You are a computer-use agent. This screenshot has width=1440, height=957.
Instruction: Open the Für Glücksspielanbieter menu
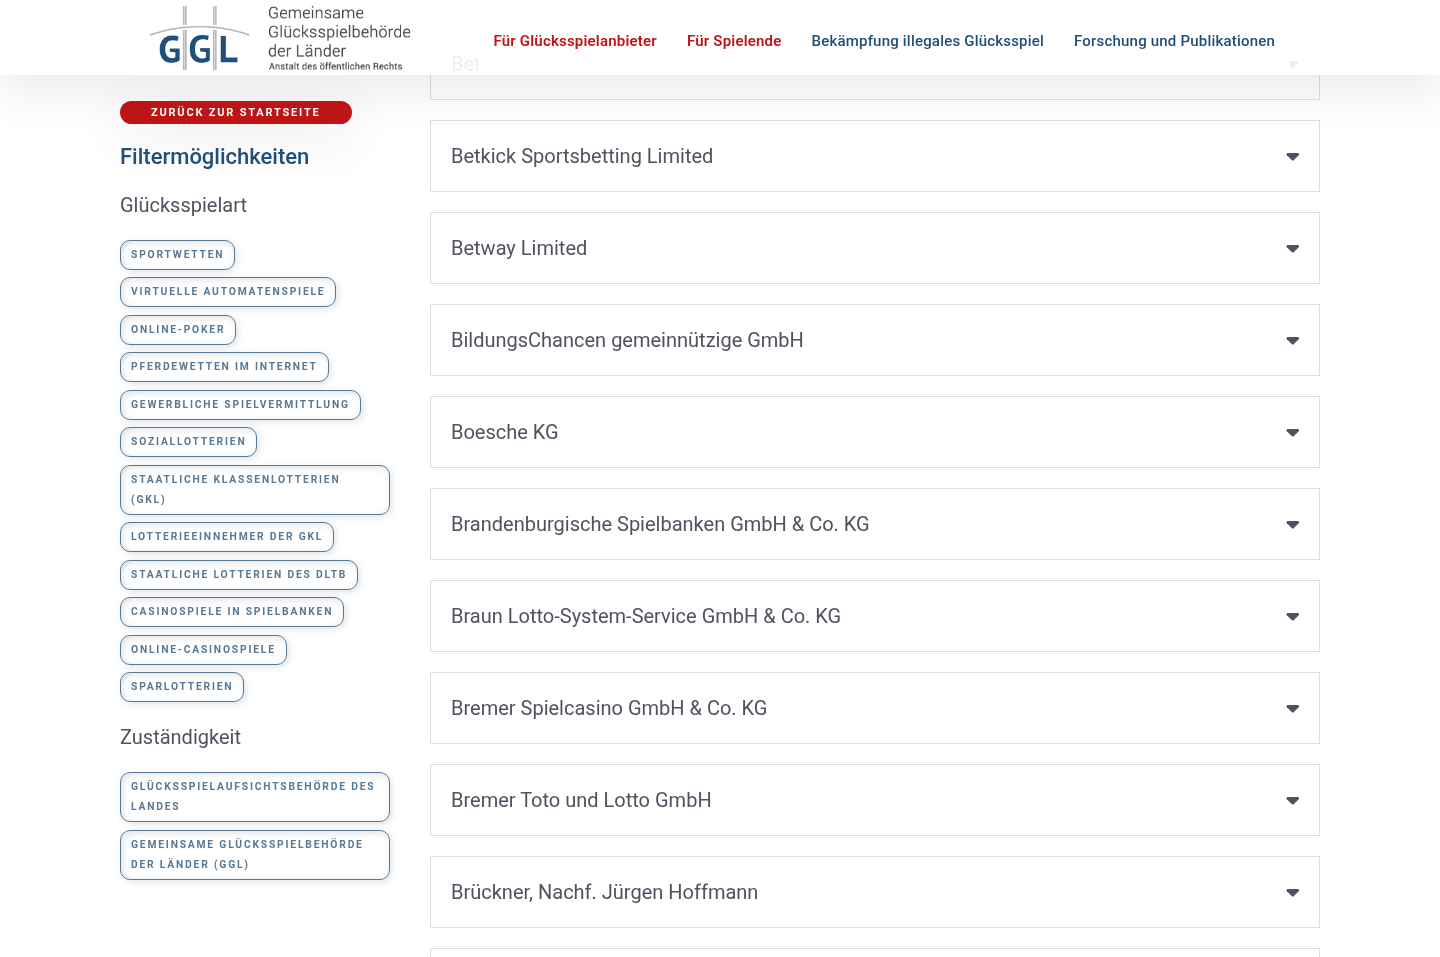click(575, 41)
